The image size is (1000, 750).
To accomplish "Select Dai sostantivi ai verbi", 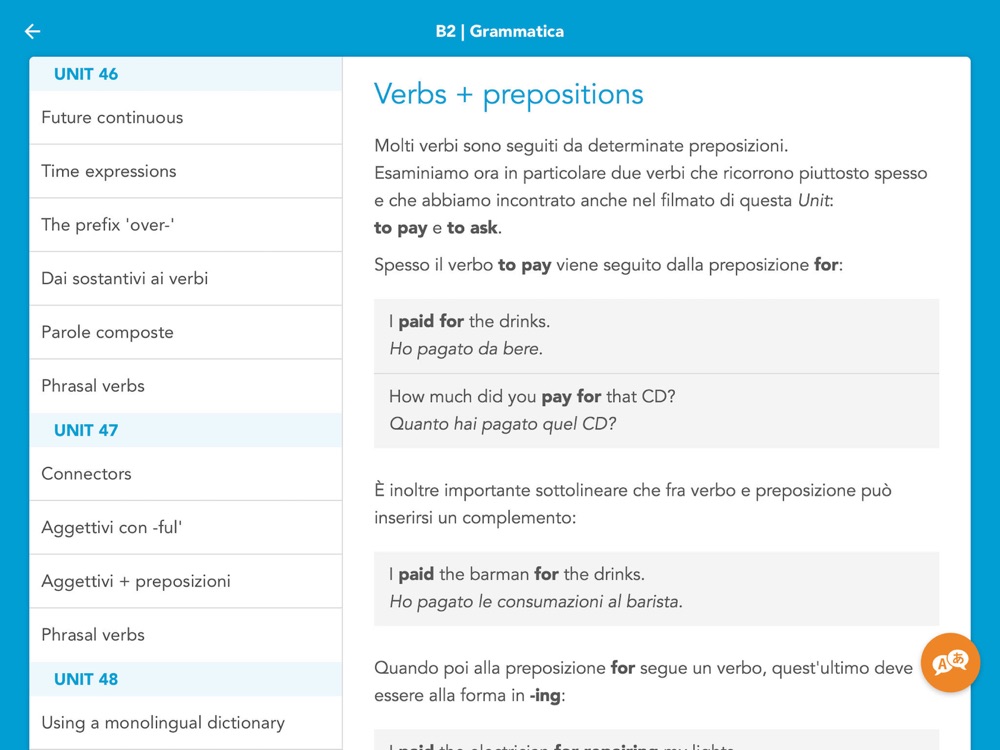I will [124, 279].
